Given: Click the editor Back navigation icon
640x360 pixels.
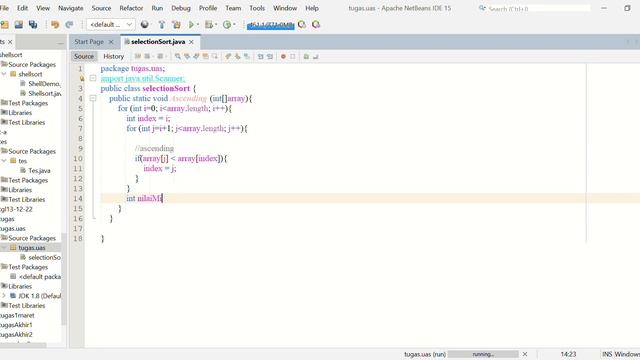Looking at the screenshot, I should [147, 56].
